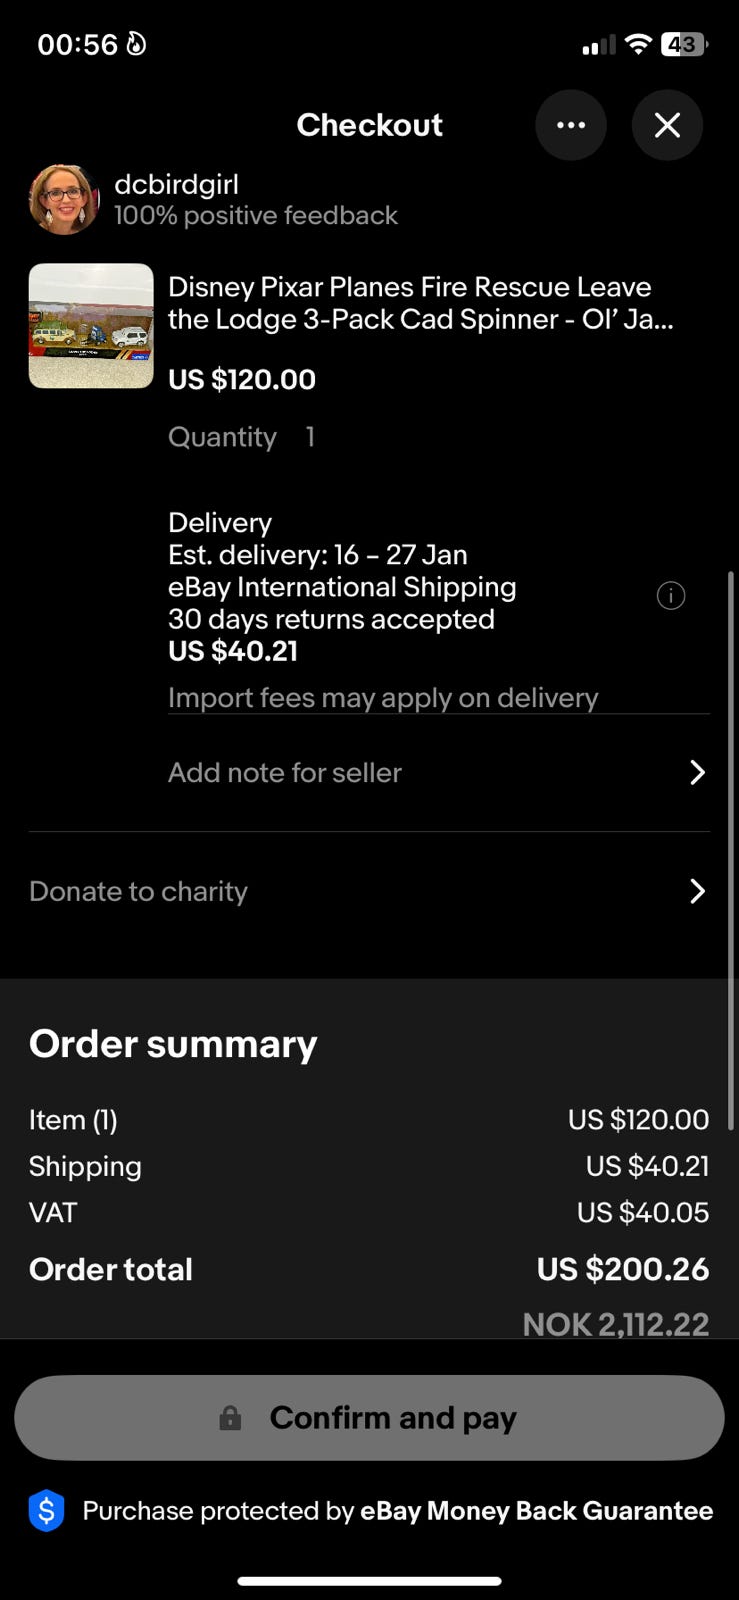
Task: Open eBay Money Back Guarantee link
Action: pos(536,1510)
